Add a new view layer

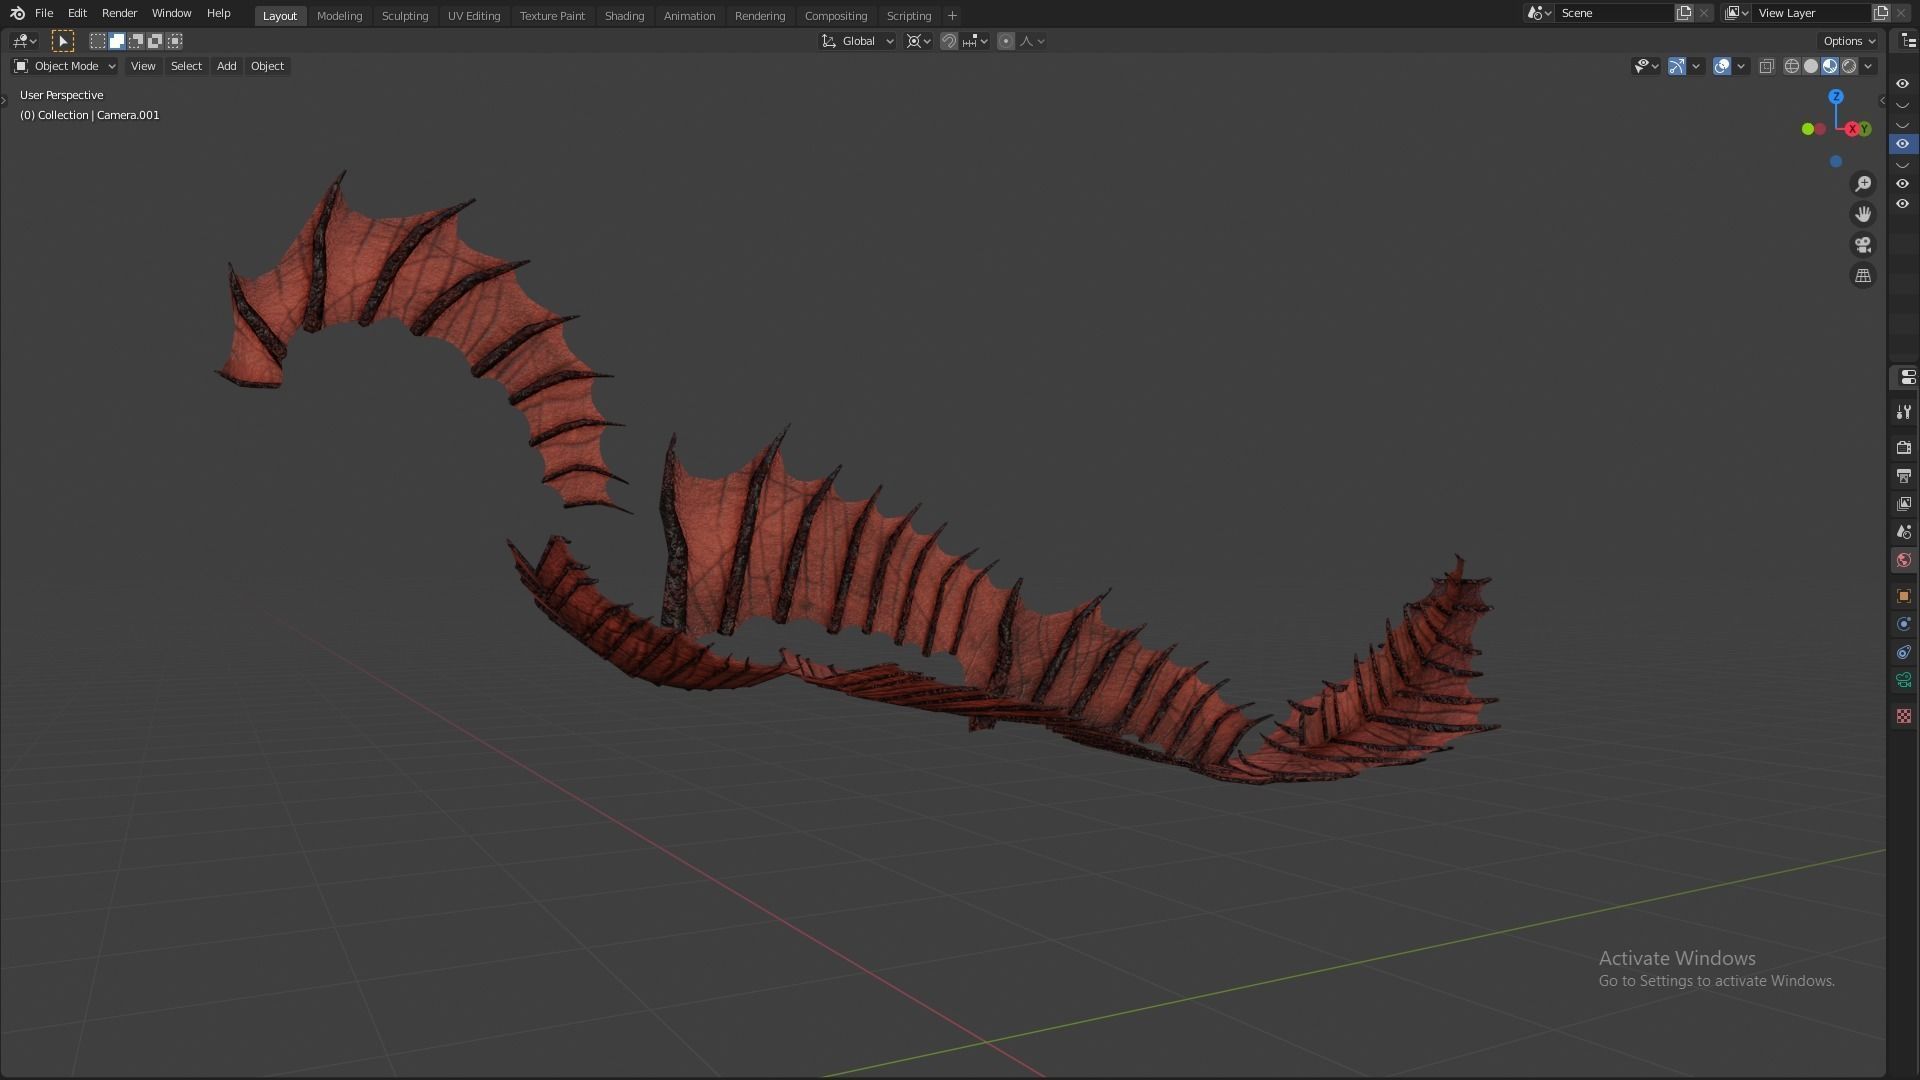(x=1881, y=13)
